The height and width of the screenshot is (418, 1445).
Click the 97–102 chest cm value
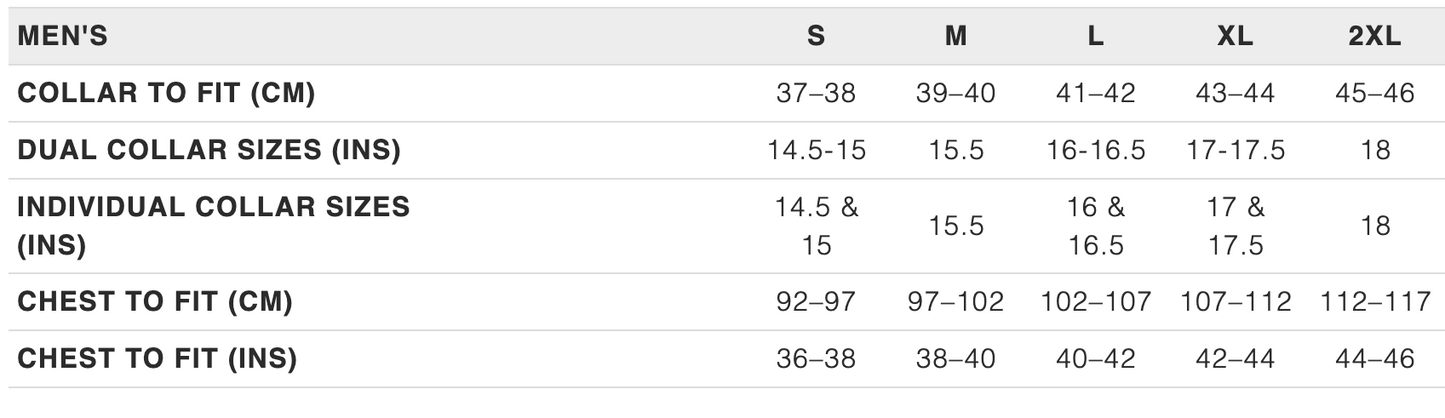pos(956,302)
